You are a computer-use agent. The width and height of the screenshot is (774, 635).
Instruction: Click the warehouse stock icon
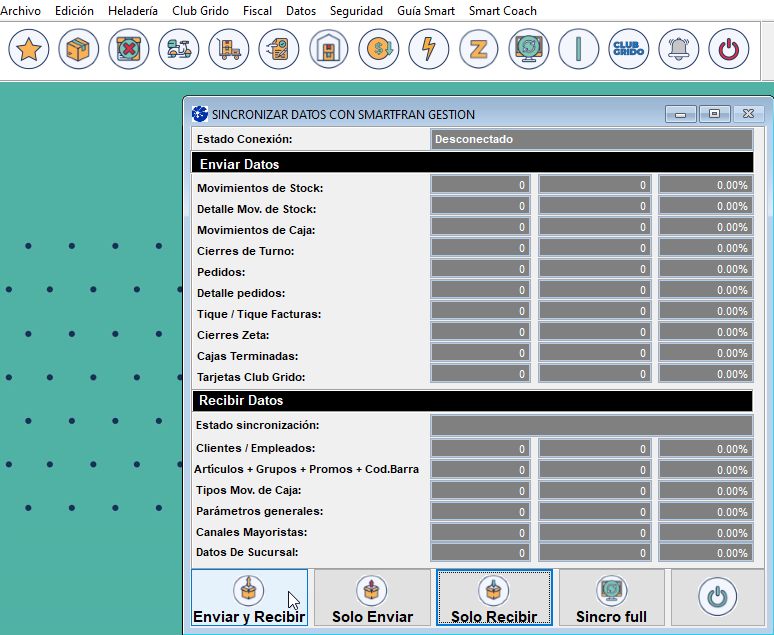click(329, 49)
